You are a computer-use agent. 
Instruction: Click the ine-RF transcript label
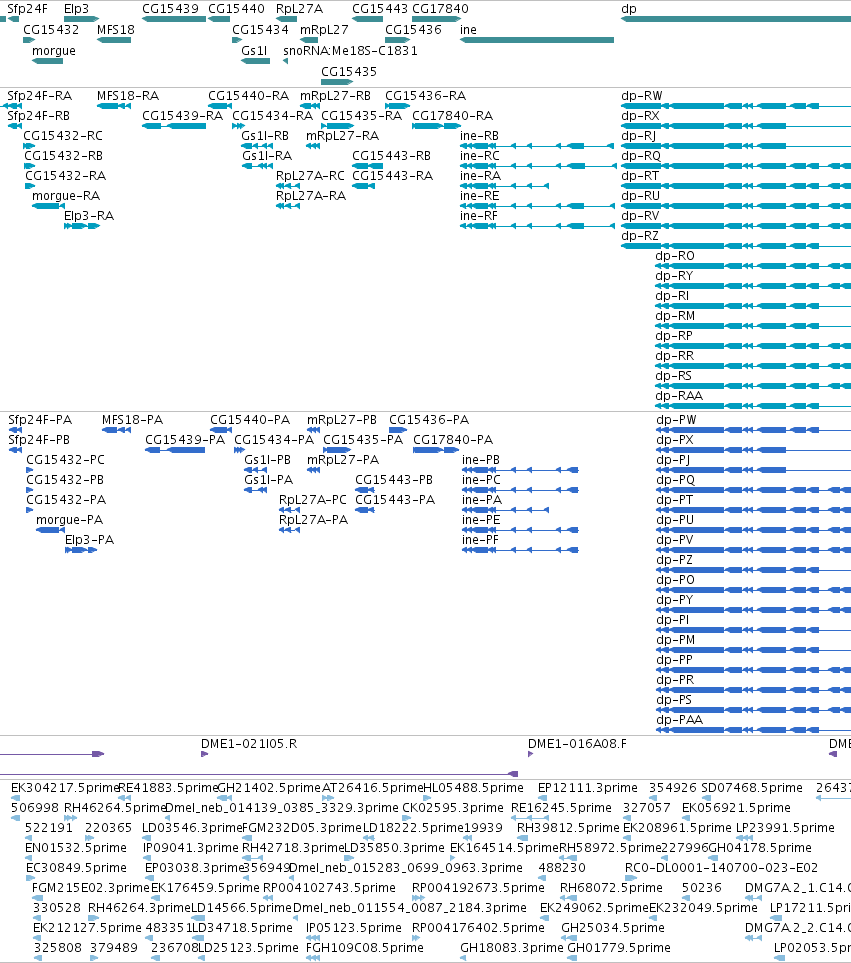coord(478,216)
